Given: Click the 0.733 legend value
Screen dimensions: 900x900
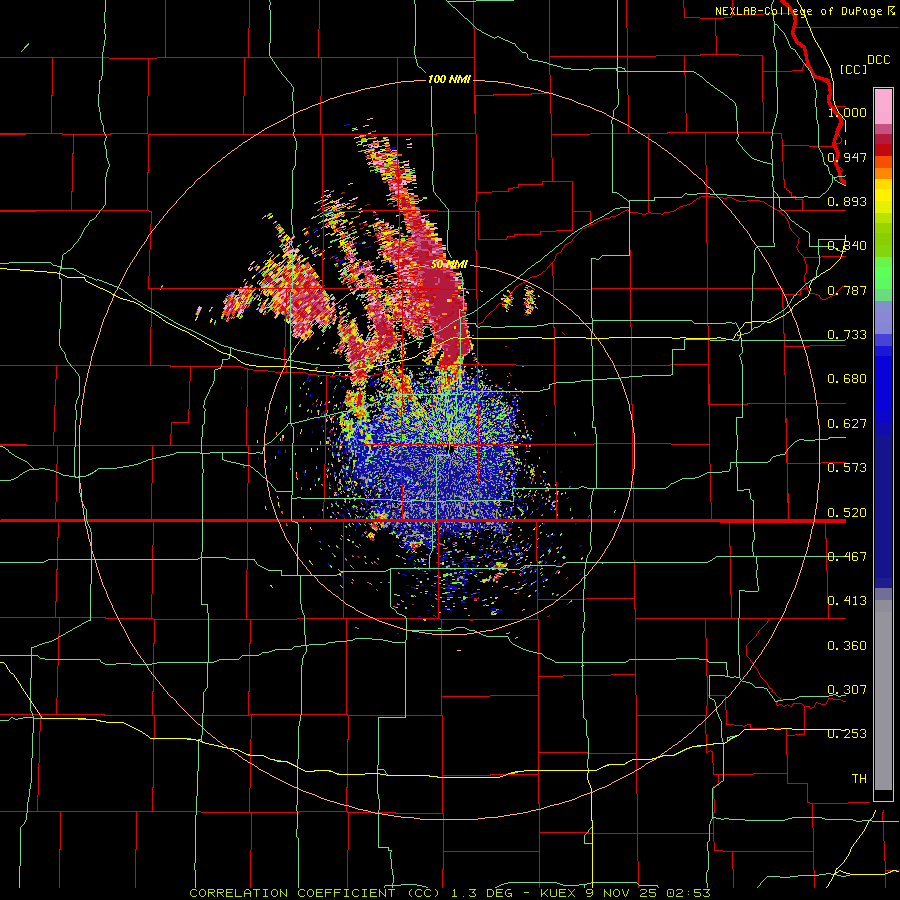Looking at the screenshot, I should click(847, 335).
